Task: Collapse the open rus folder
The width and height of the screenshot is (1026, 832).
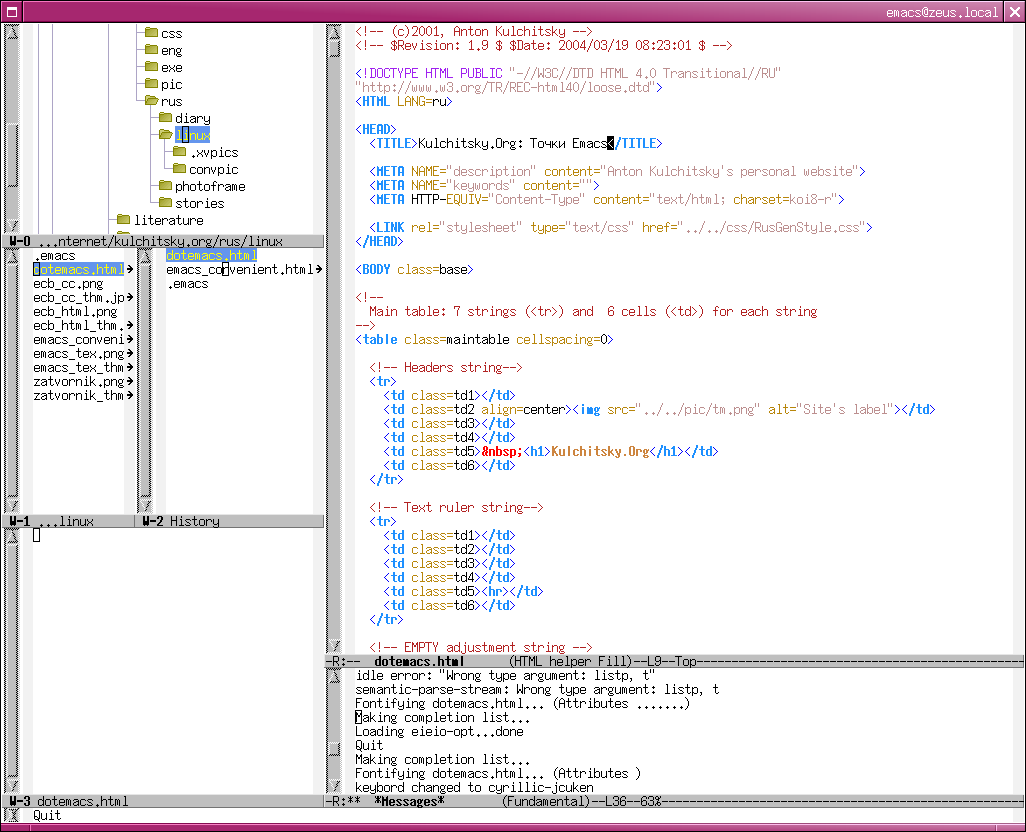Action: pyautogui.click(x=150, y=101)
